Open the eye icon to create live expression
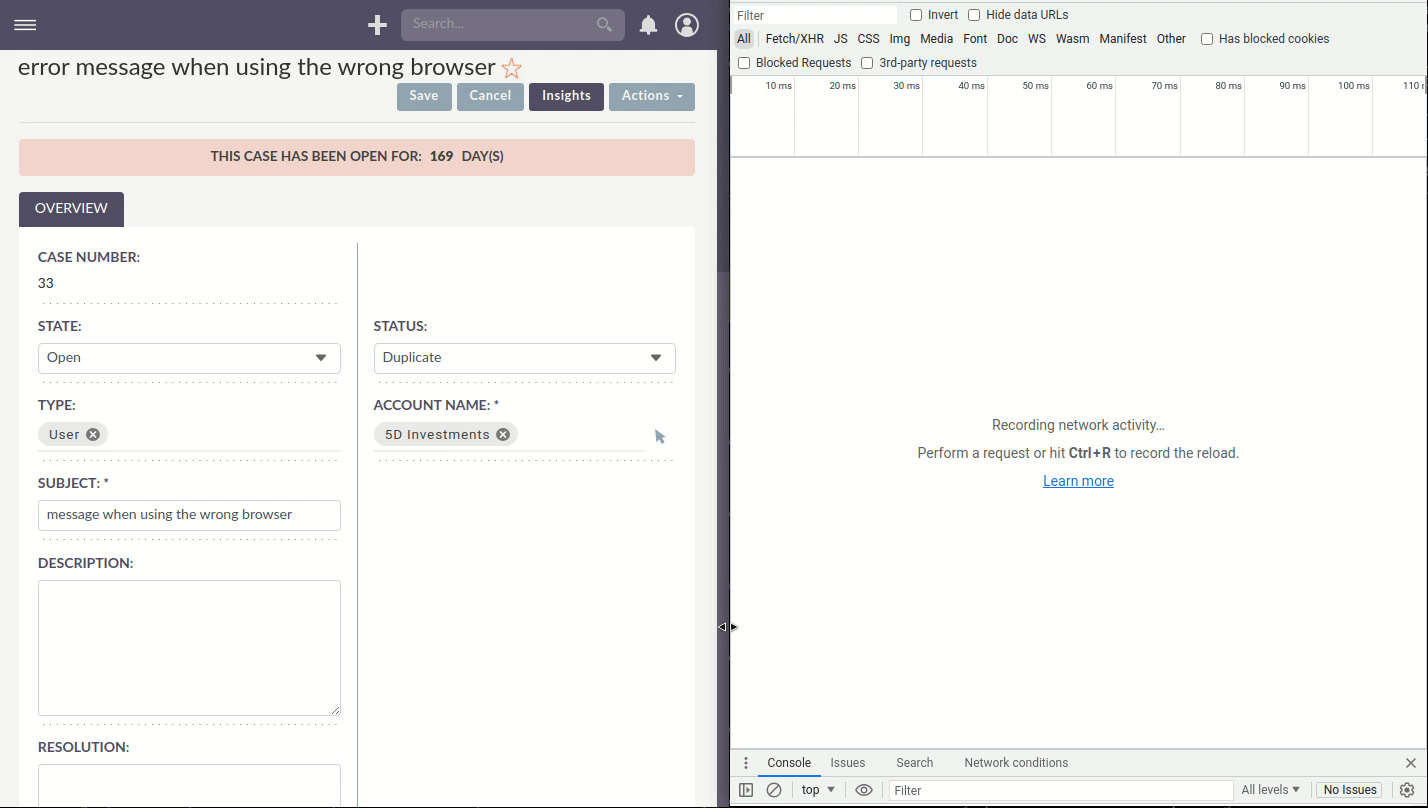The image size is (1428, 808). (864, 790)
